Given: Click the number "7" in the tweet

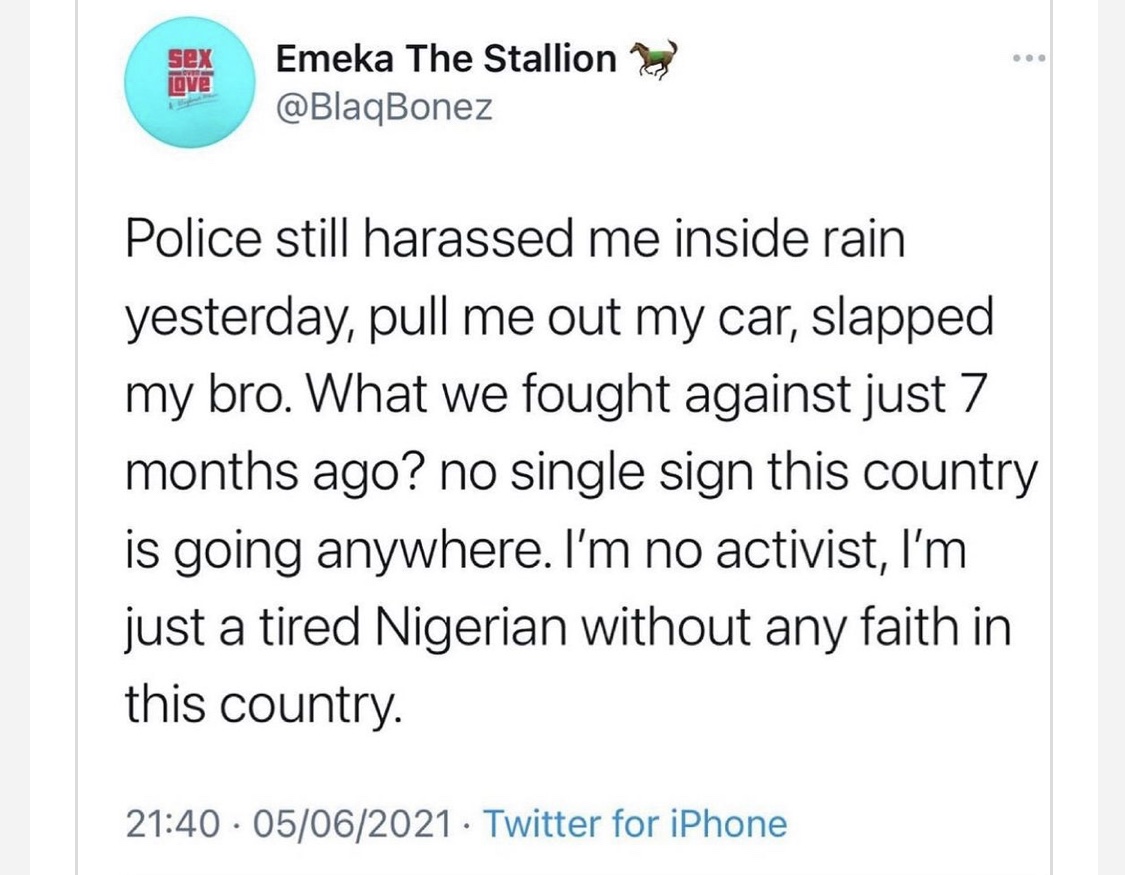Looking at the screenshot, I should (961, 397).
